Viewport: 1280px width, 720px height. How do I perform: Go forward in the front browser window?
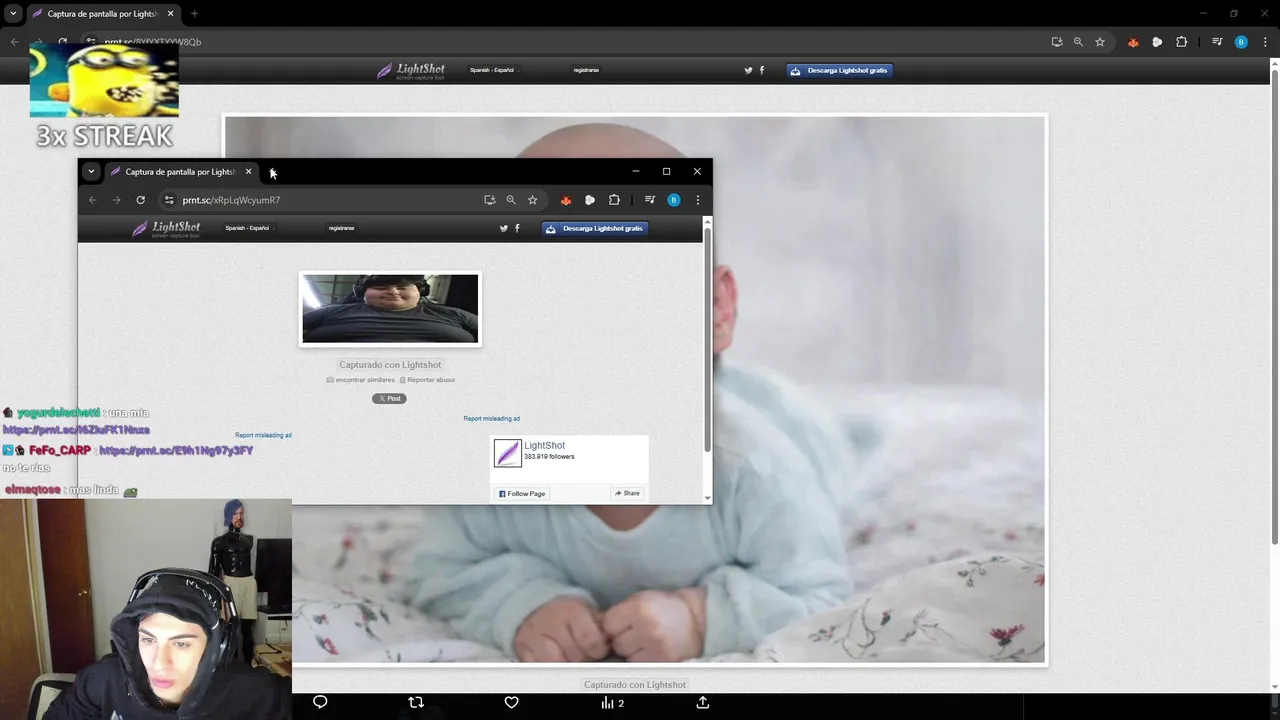coord(116,200)
